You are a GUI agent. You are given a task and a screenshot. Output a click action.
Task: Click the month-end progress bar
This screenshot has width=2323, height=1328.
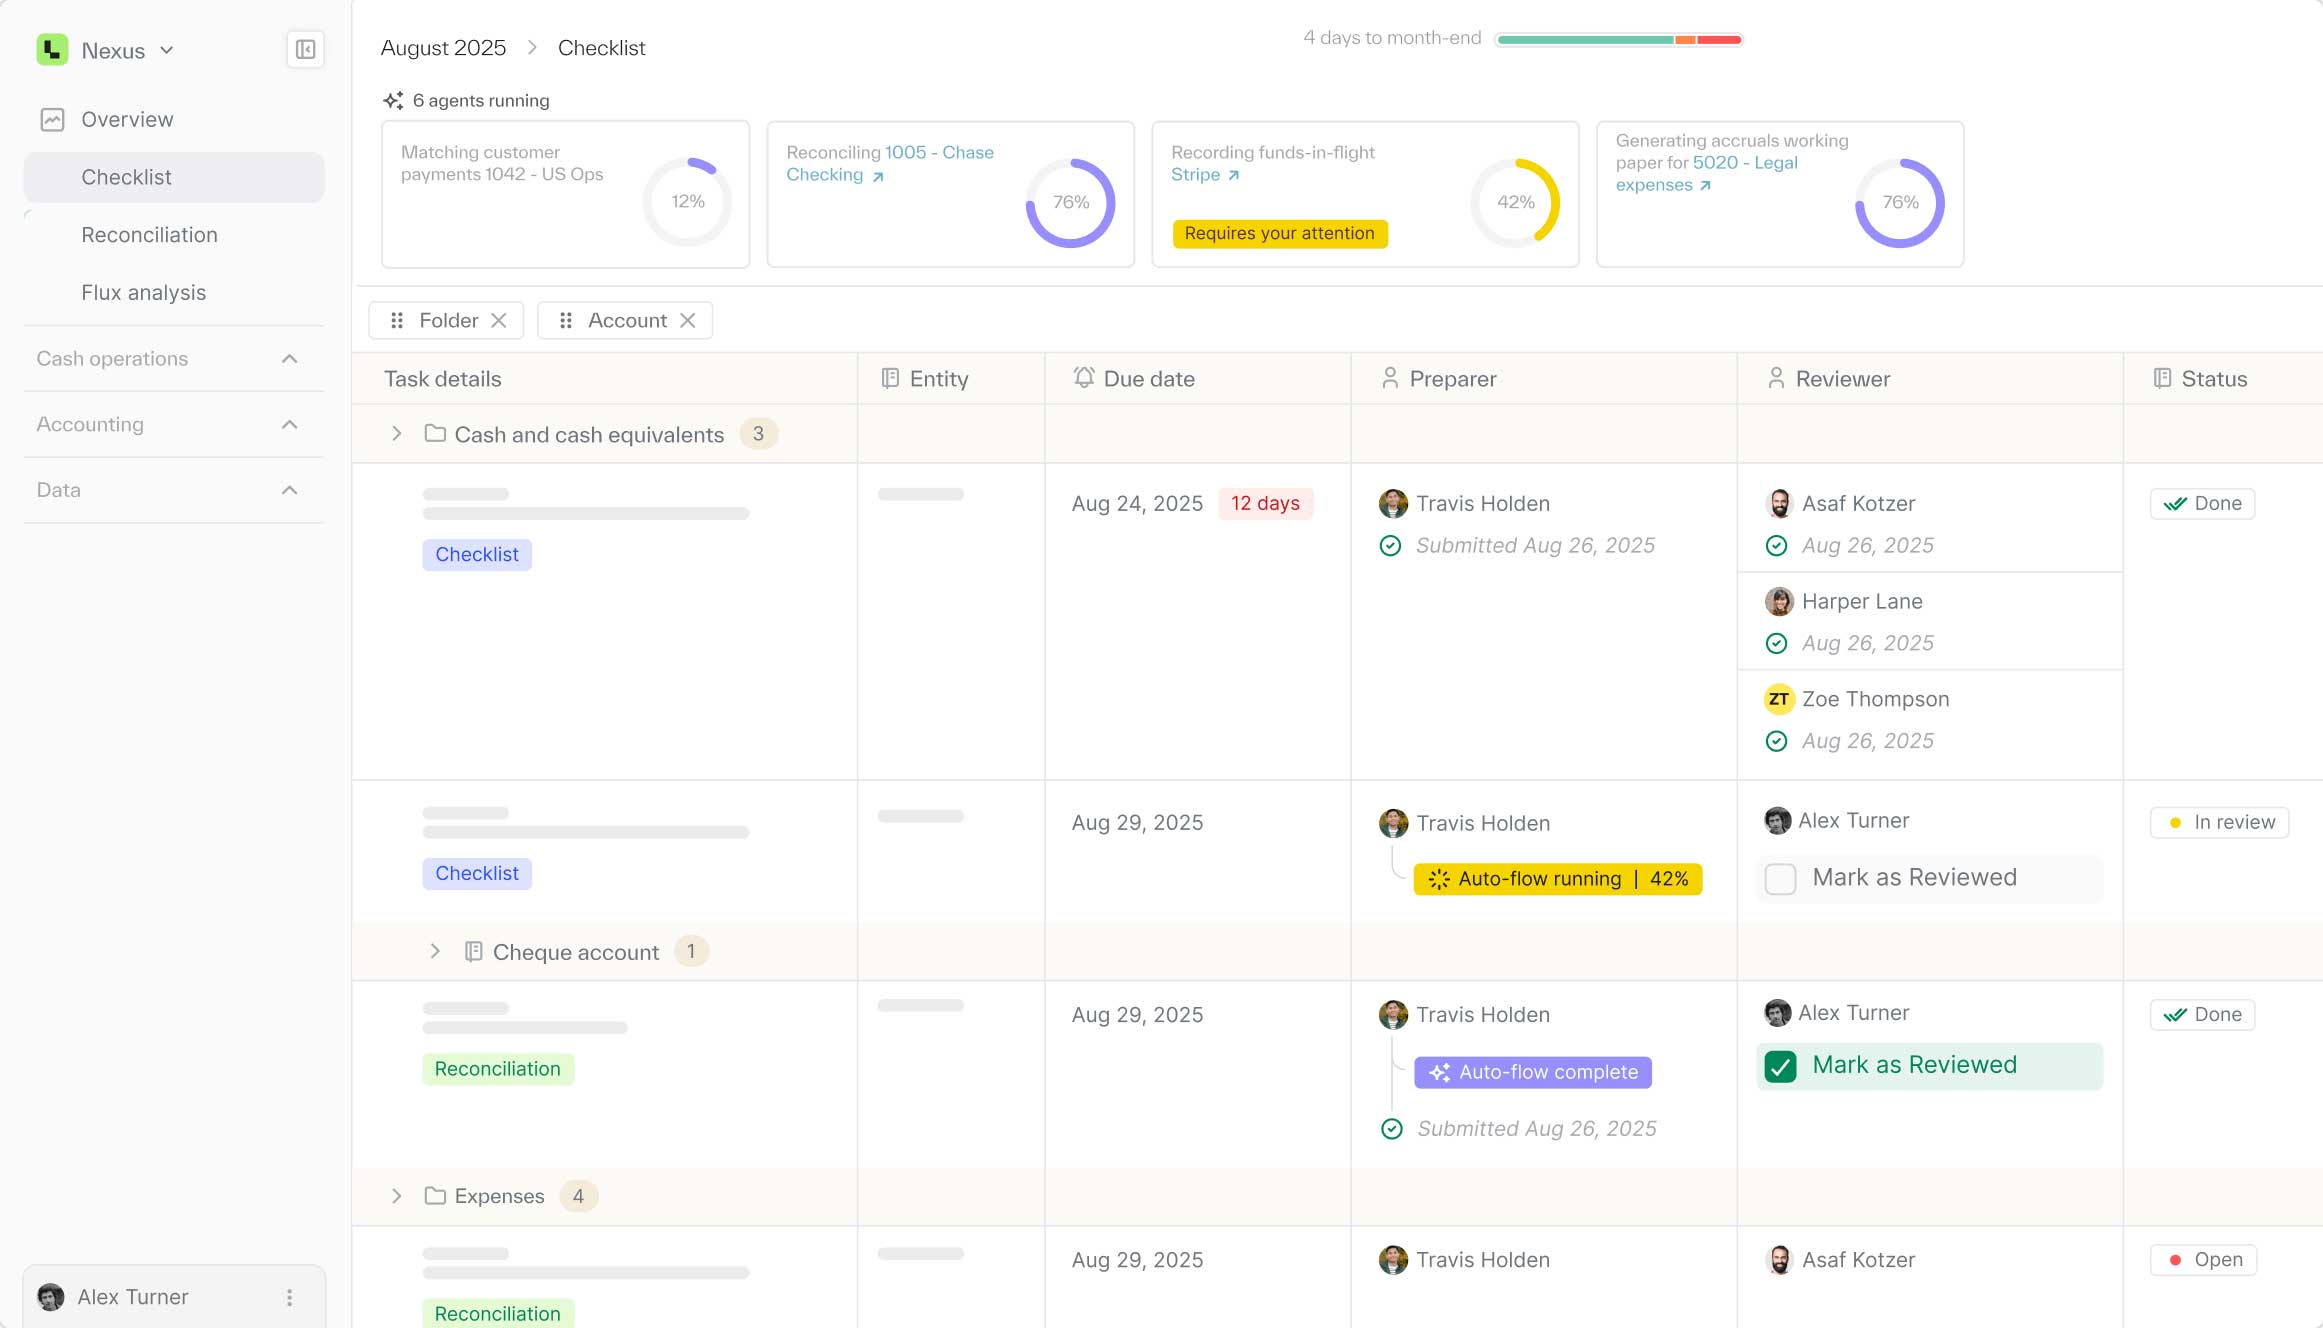click(x=1618, y=40)
